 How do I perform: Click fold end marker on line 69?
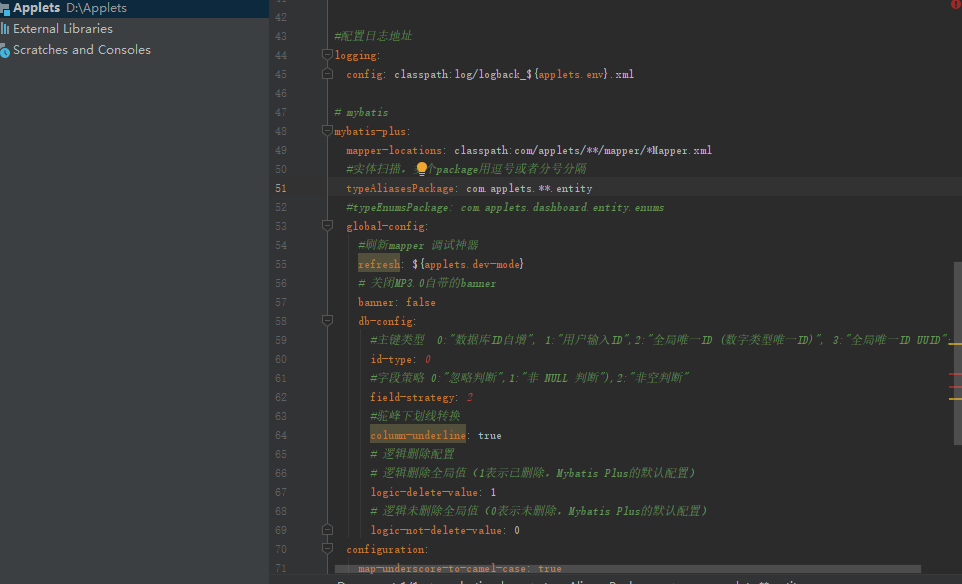[327, 530]
